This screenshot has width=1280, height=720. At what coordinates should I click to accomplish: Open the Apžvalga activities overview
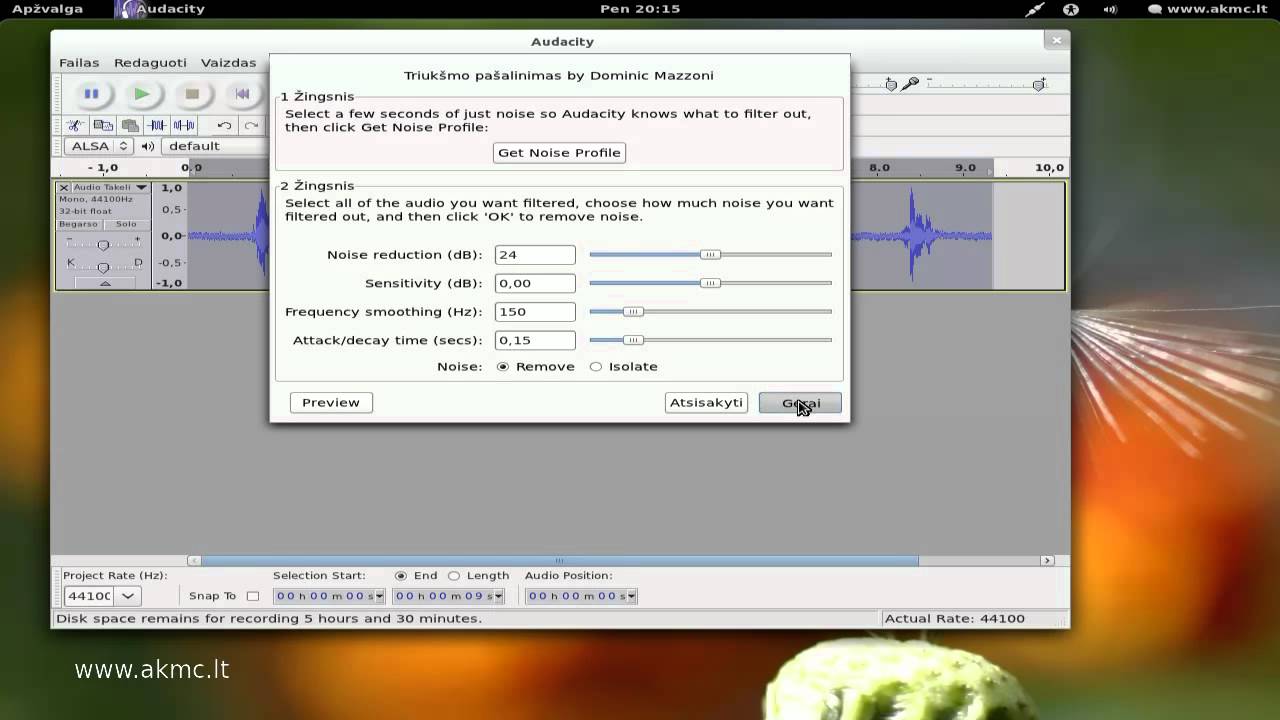click(x=47, y=9)
